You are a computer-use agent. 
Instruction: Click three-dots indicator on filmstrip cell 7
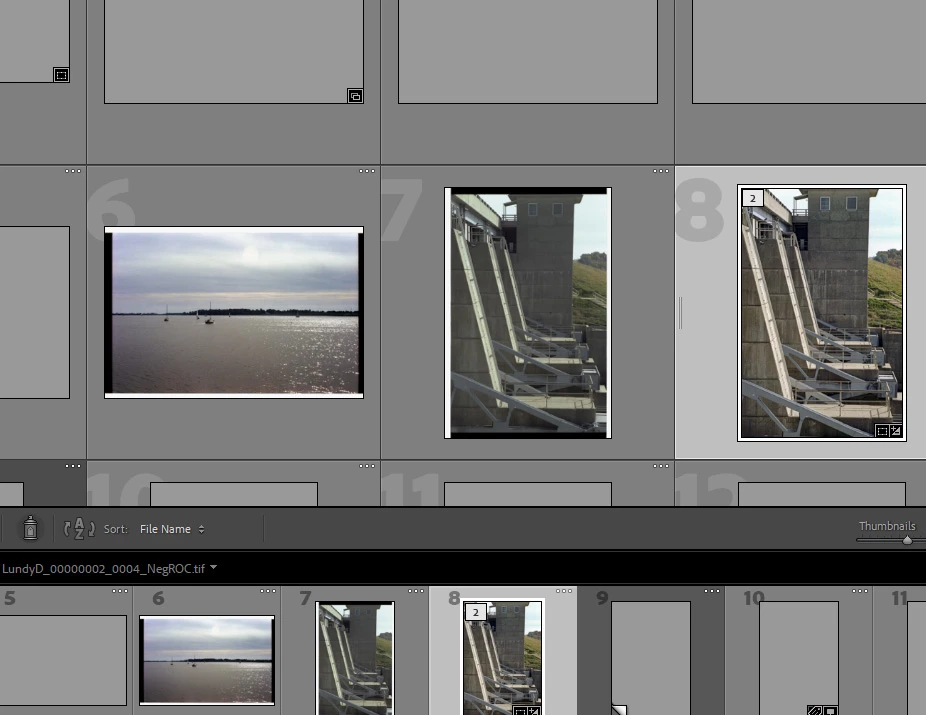click(x=416, y=591)
